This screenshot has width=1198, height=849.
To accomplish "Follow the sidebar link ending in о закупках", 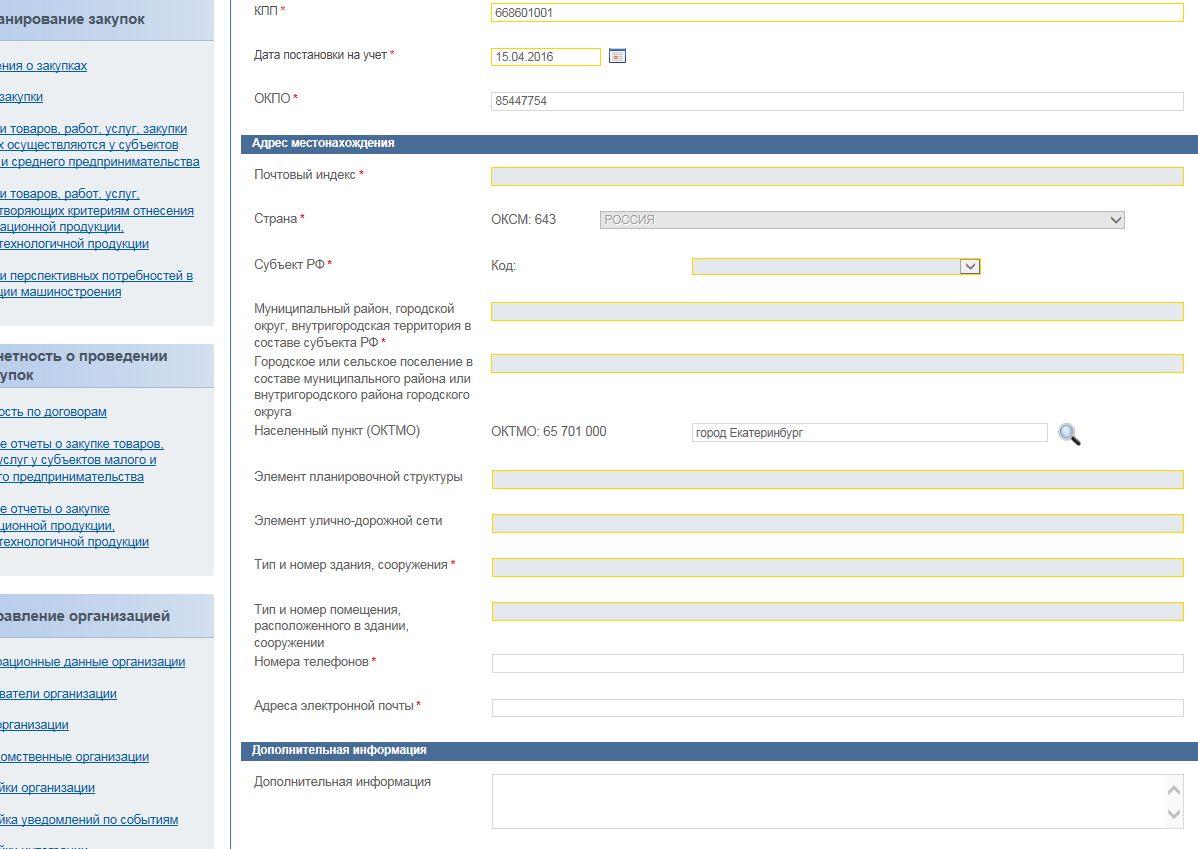I will pyautogui.click(x=43, y=66).
